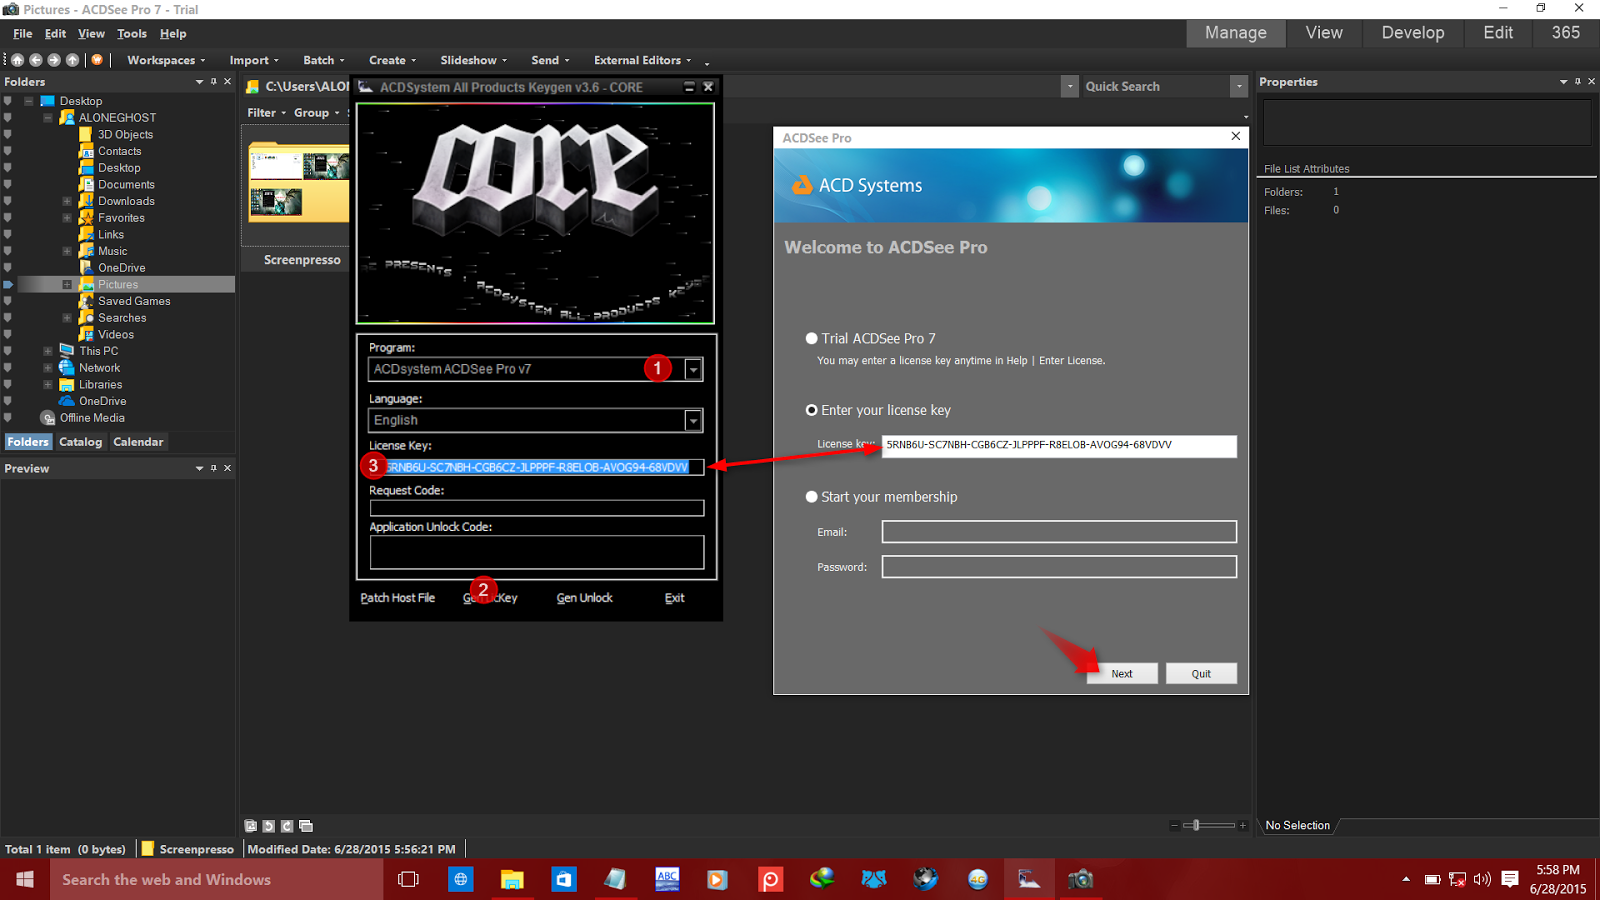This screenshot has width=1600, height=900.
Task: Open the Send dropdown button
Action: [550, 60]
